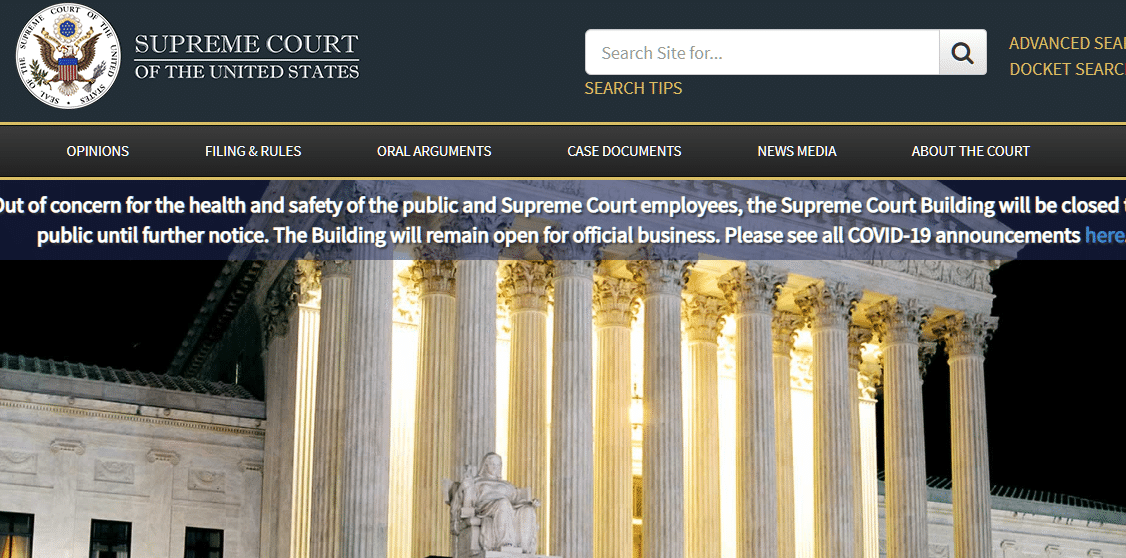
Task: Click the Supreme Court of the United States title
Action: point(246,56)
